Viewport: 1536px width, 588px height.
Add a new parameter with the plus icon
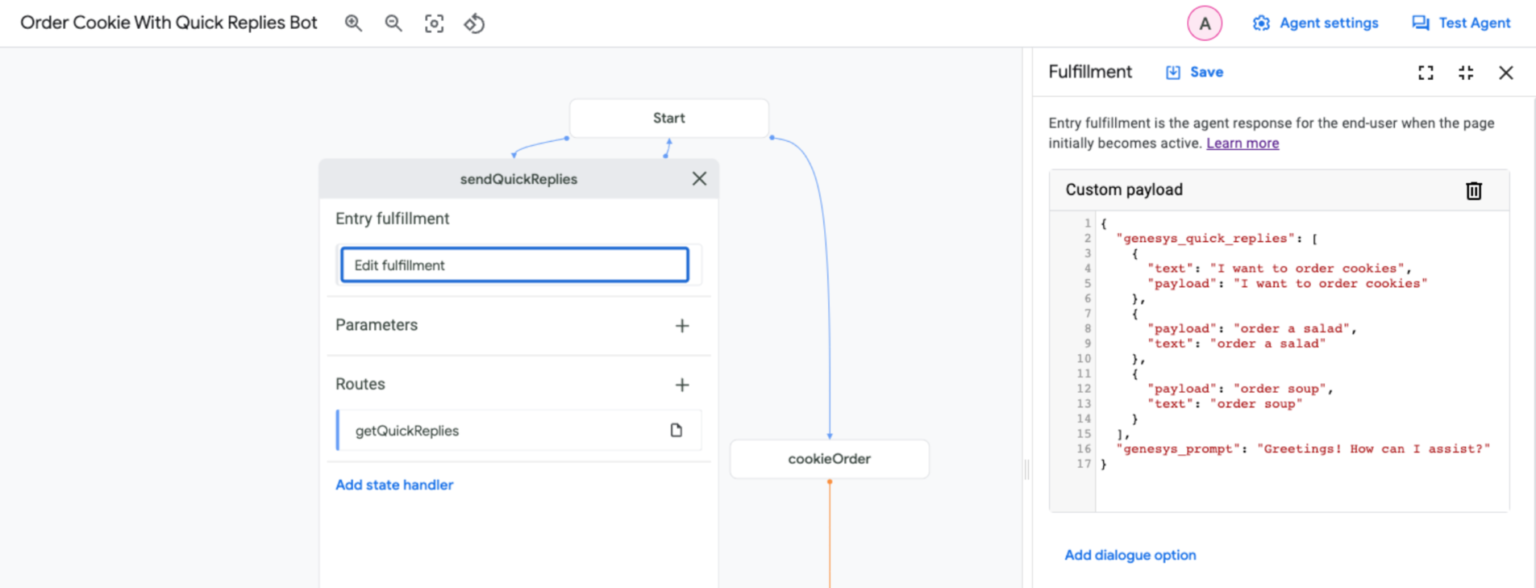click(x=682, y=325)
